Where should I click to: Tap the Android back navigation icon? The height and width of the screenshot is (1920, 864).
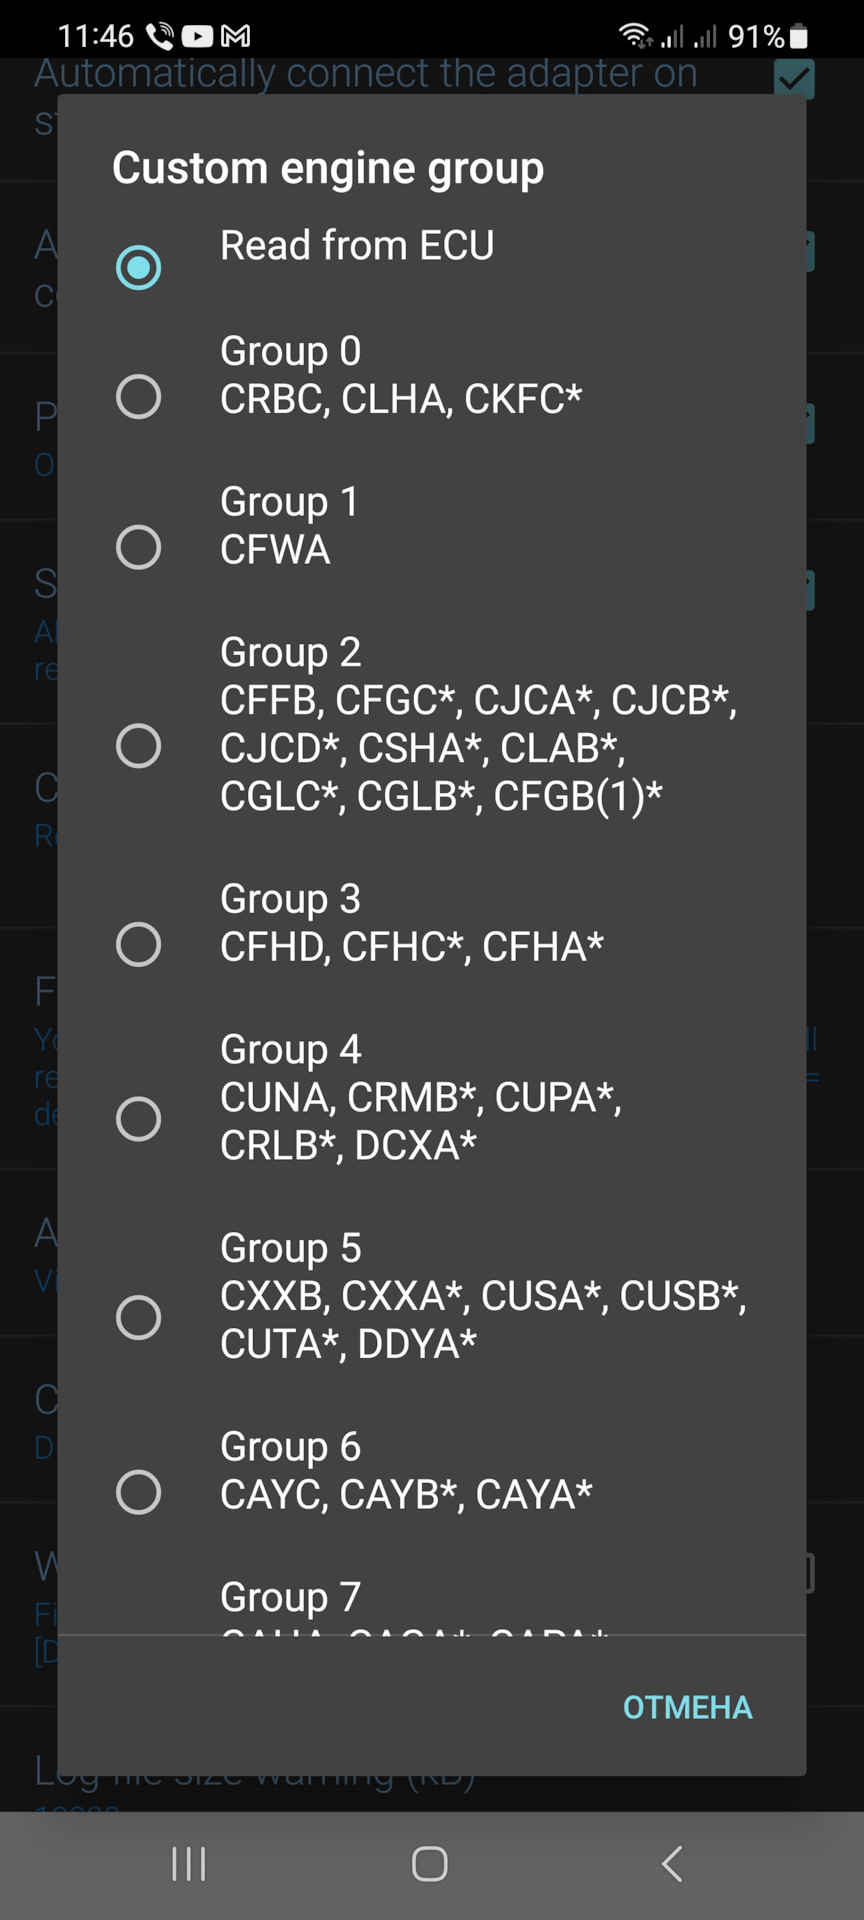click(672, 1864)
